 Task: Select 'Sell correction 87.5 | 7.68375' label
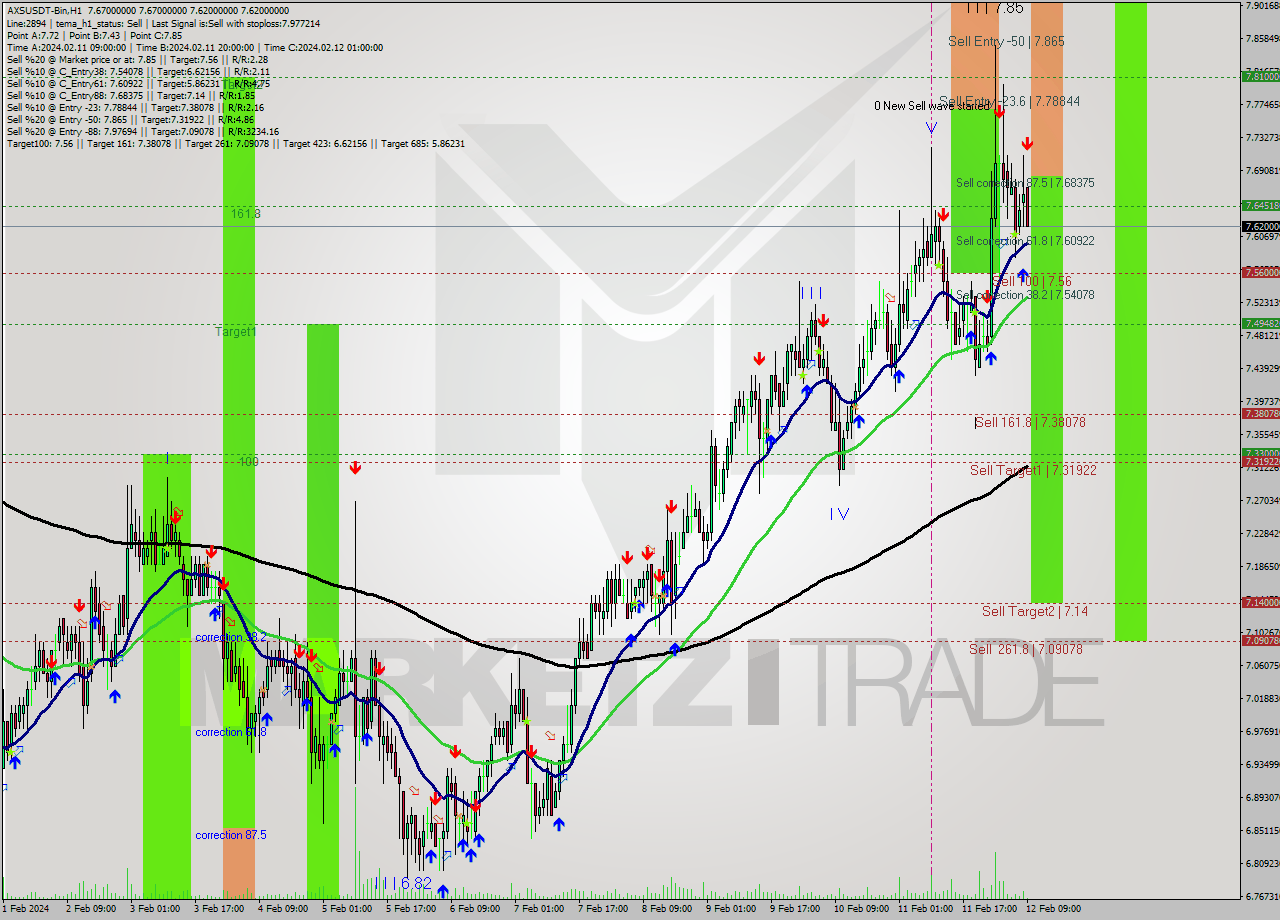pos(1025,183)
